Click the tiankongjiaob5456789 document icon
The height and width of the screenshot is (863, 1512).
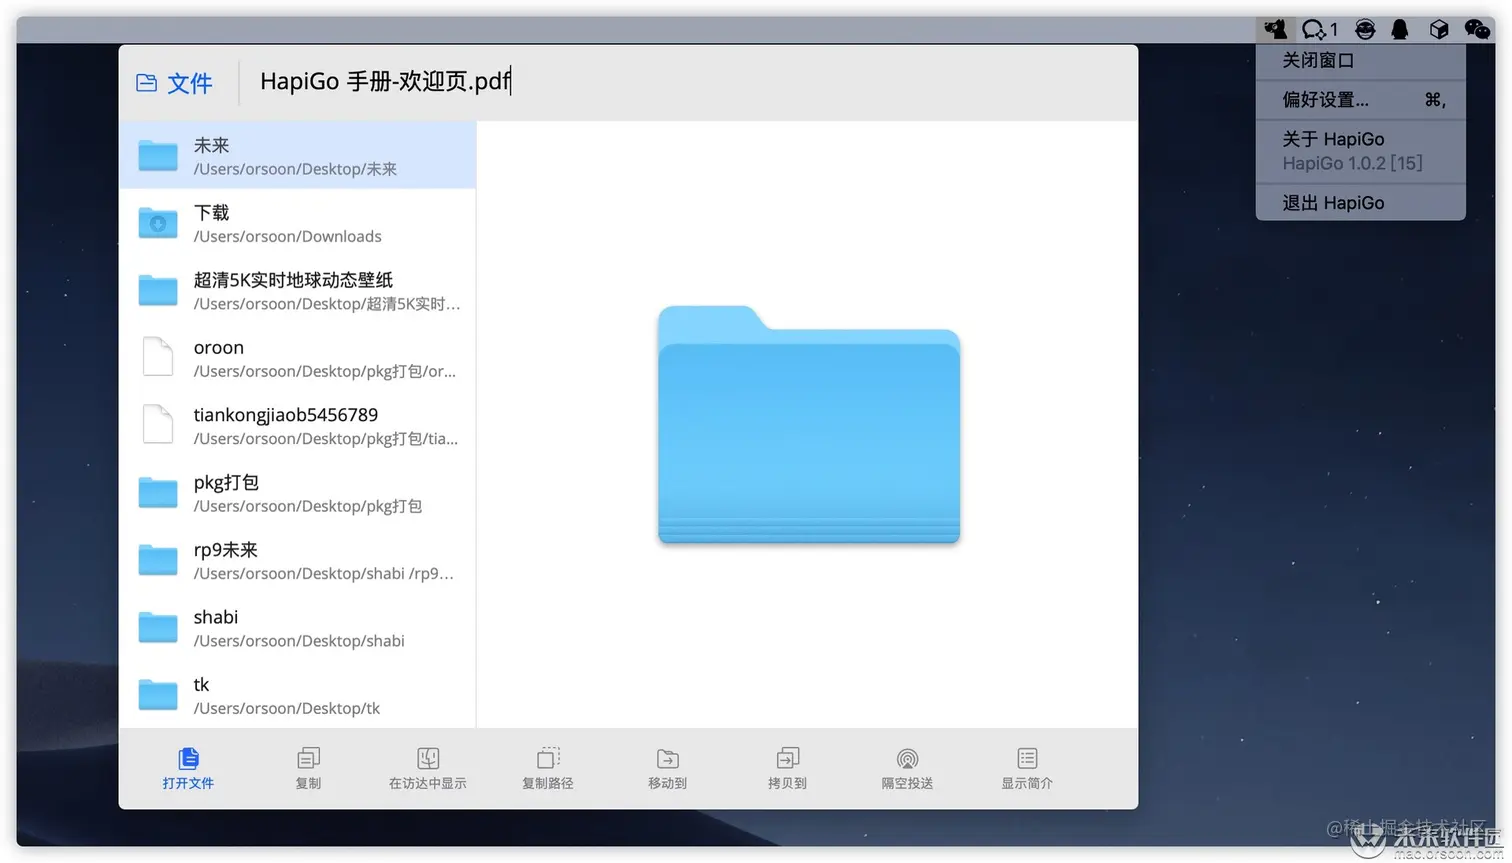(158, 424)
